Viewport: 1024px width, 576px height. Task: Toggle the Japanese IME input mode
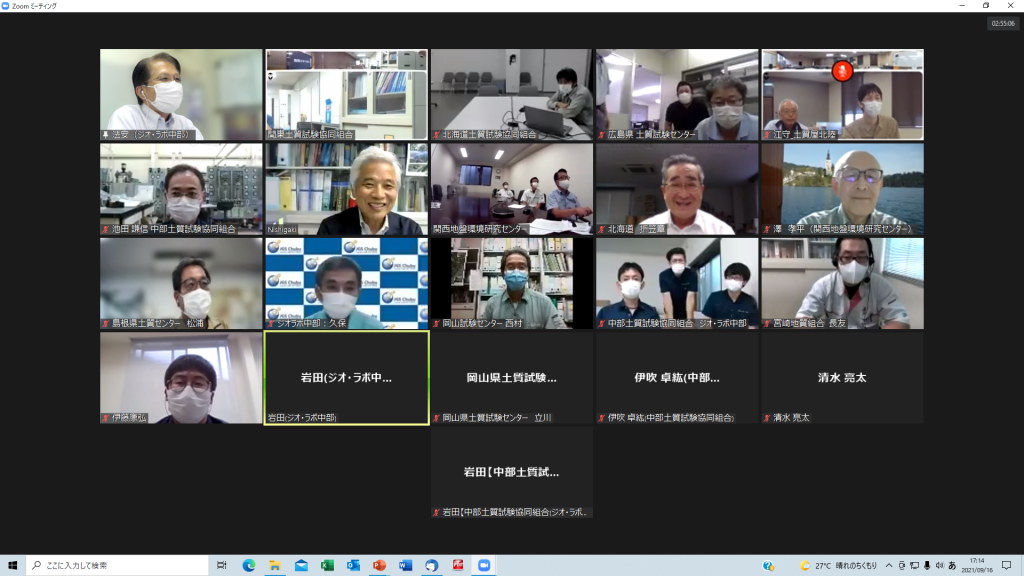pos(952,565)
